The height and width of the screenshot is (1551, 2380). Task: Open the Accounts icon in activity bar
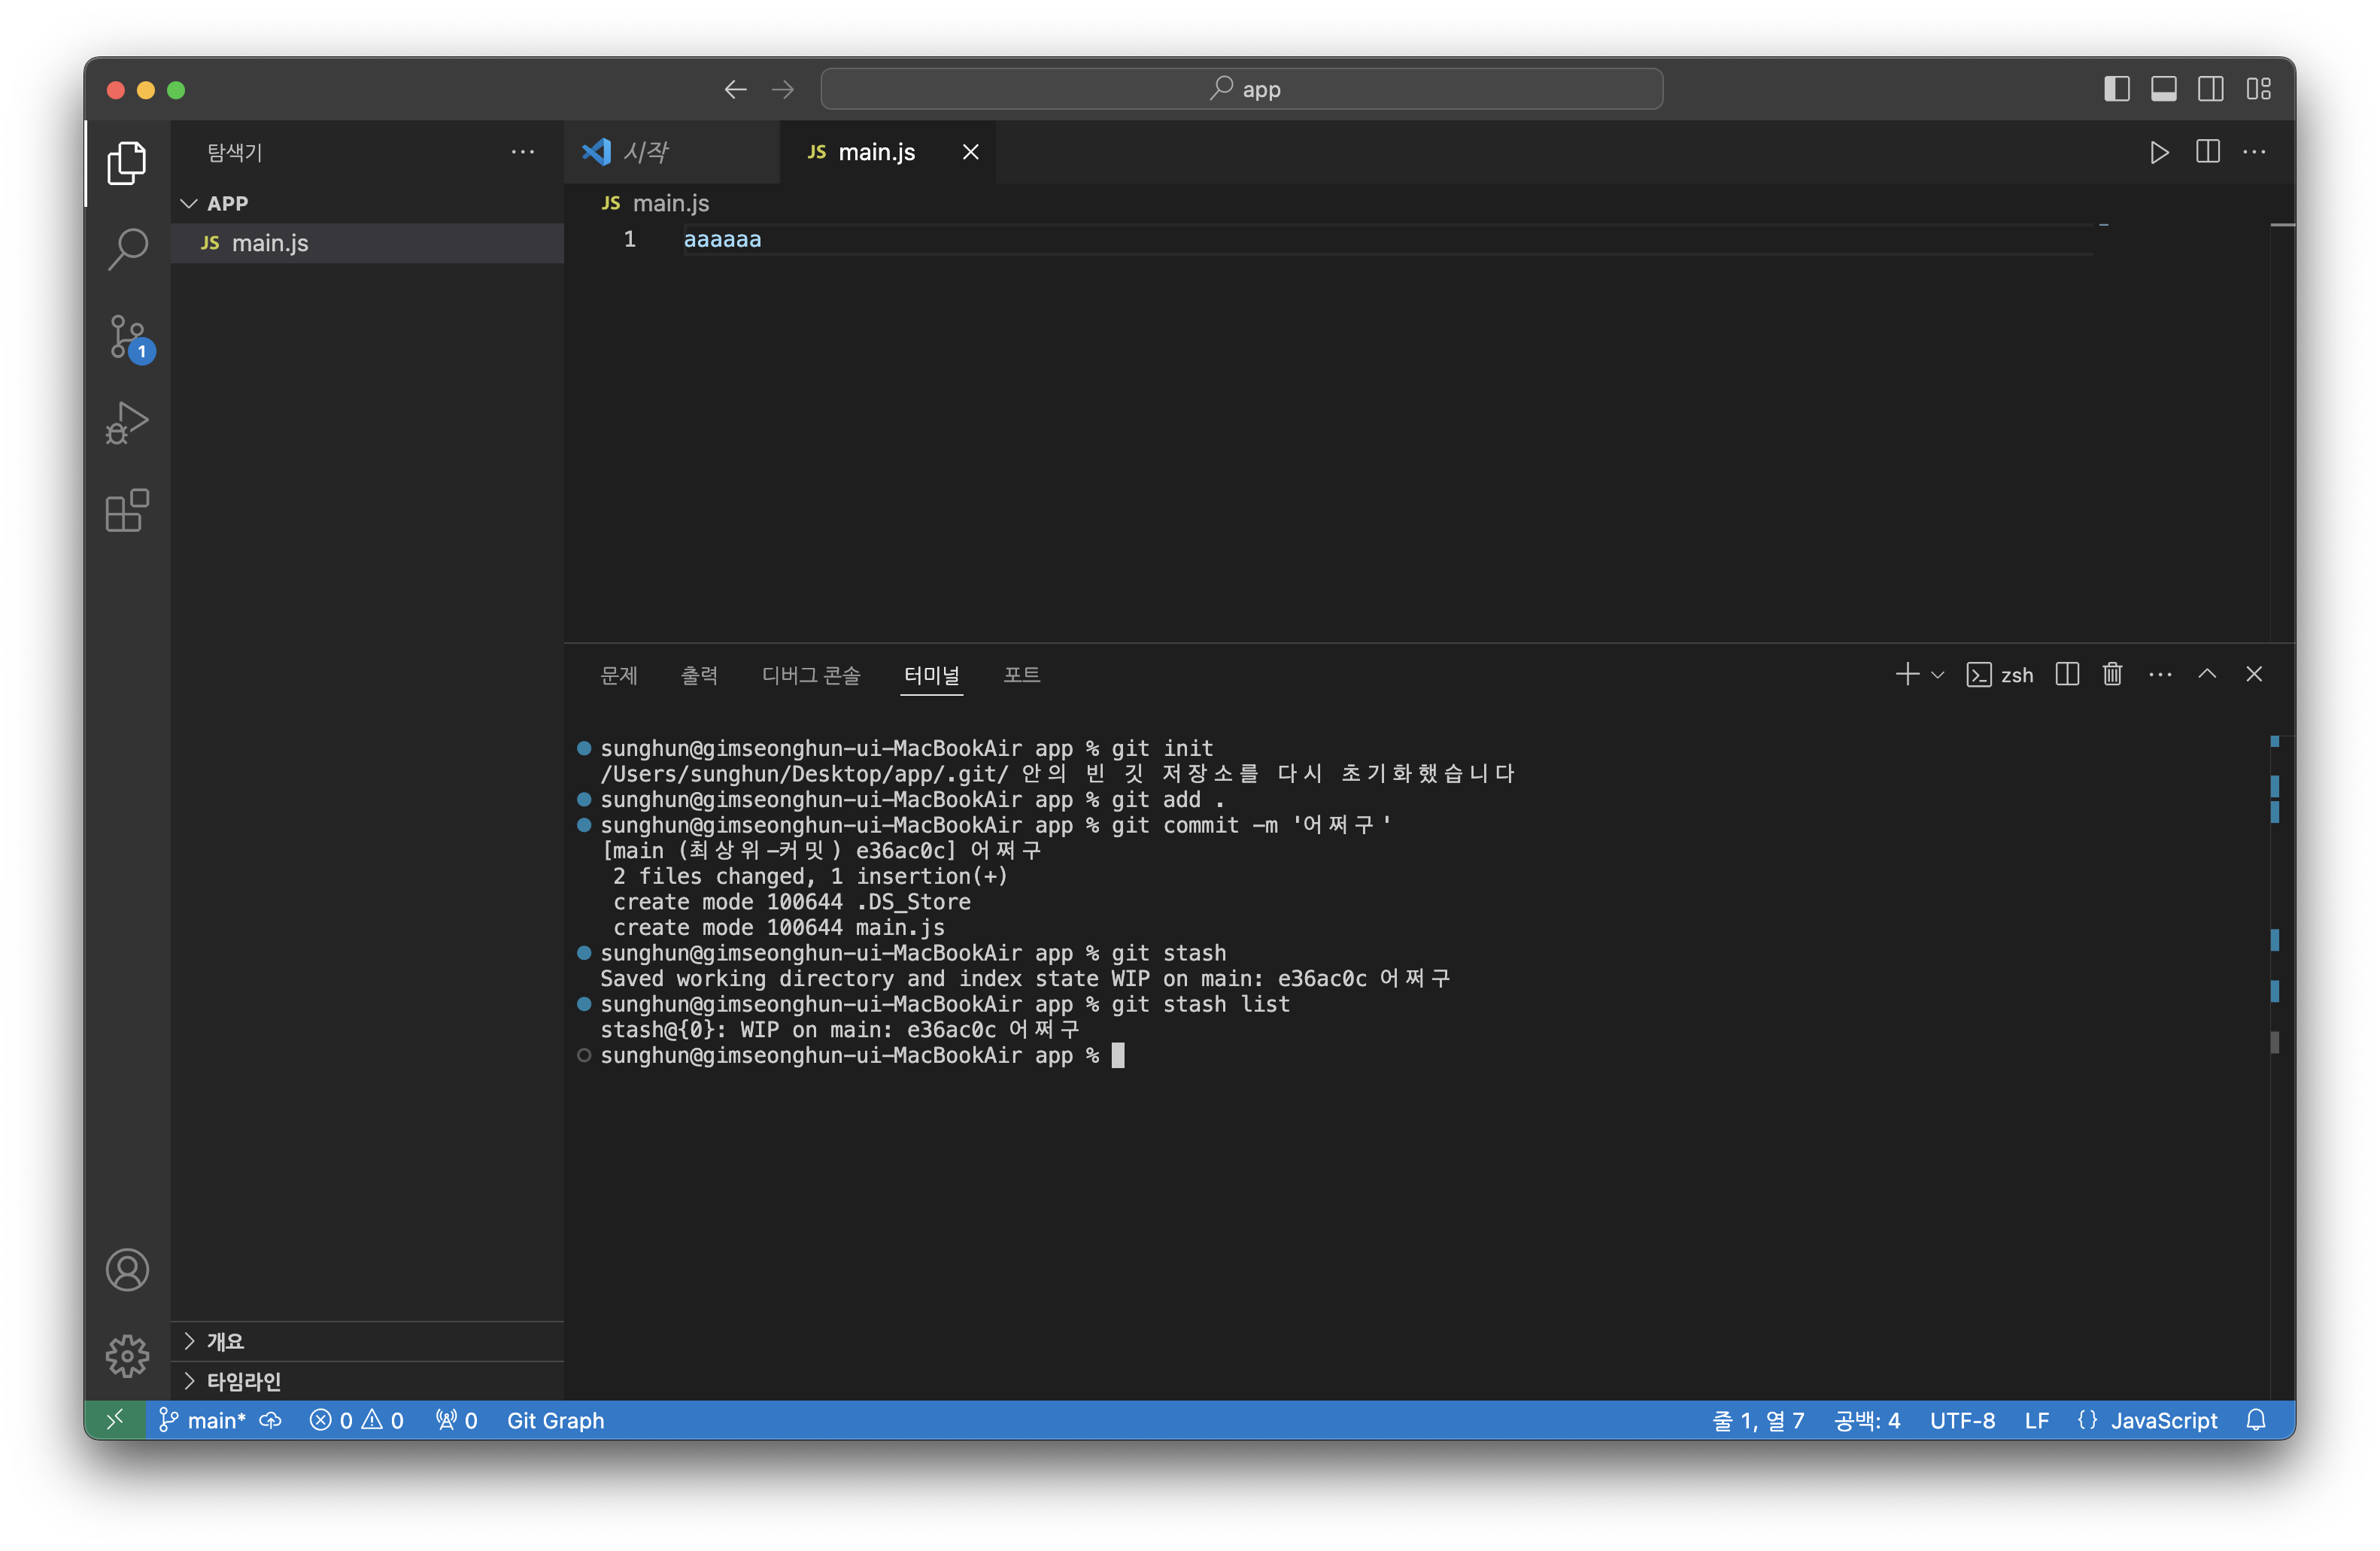click(128, 1270)
